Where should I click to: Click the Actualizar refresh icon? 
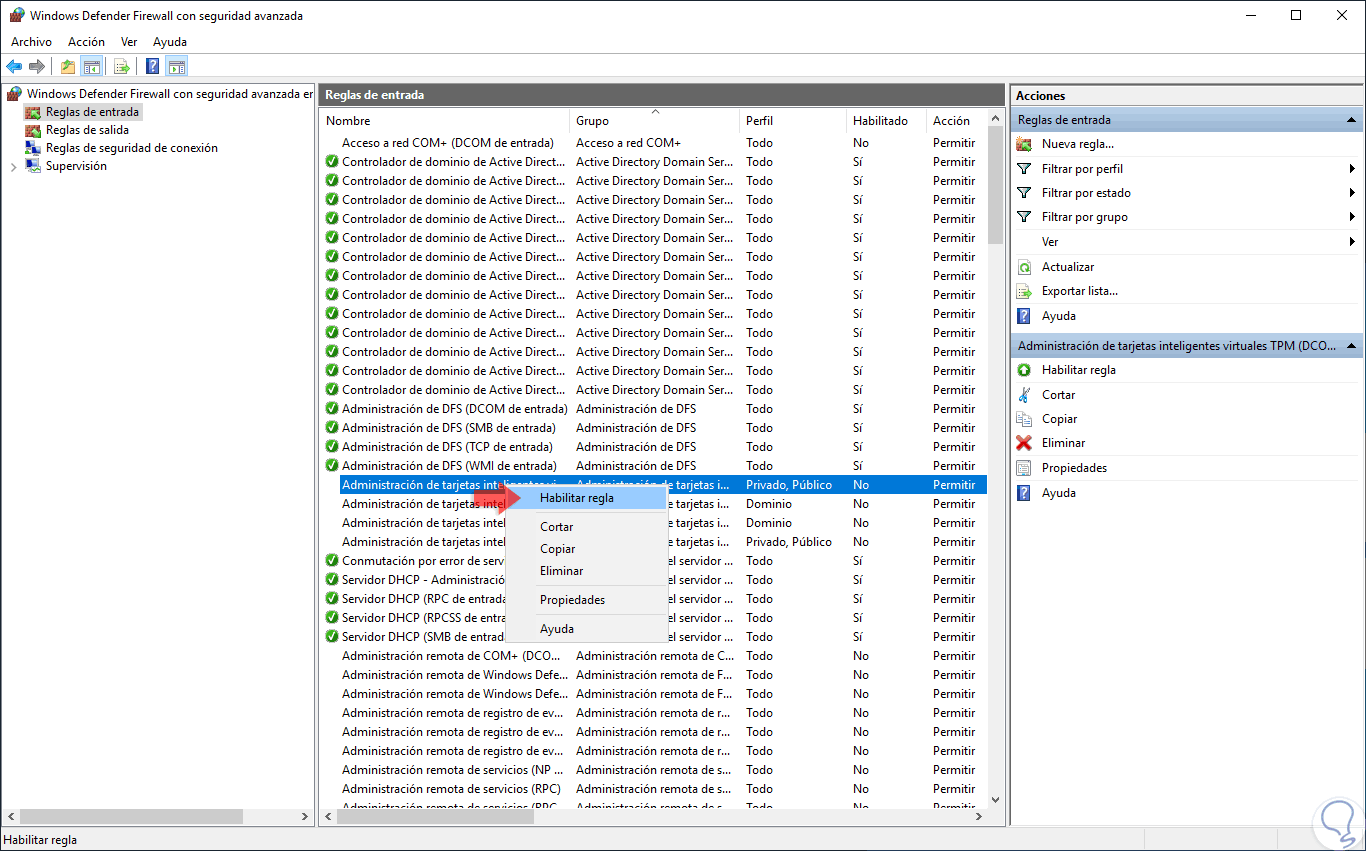[1024, 267]
